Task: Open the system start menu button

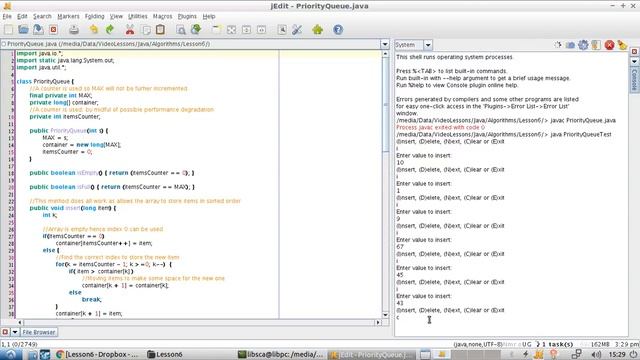Action: click(10, 354)
